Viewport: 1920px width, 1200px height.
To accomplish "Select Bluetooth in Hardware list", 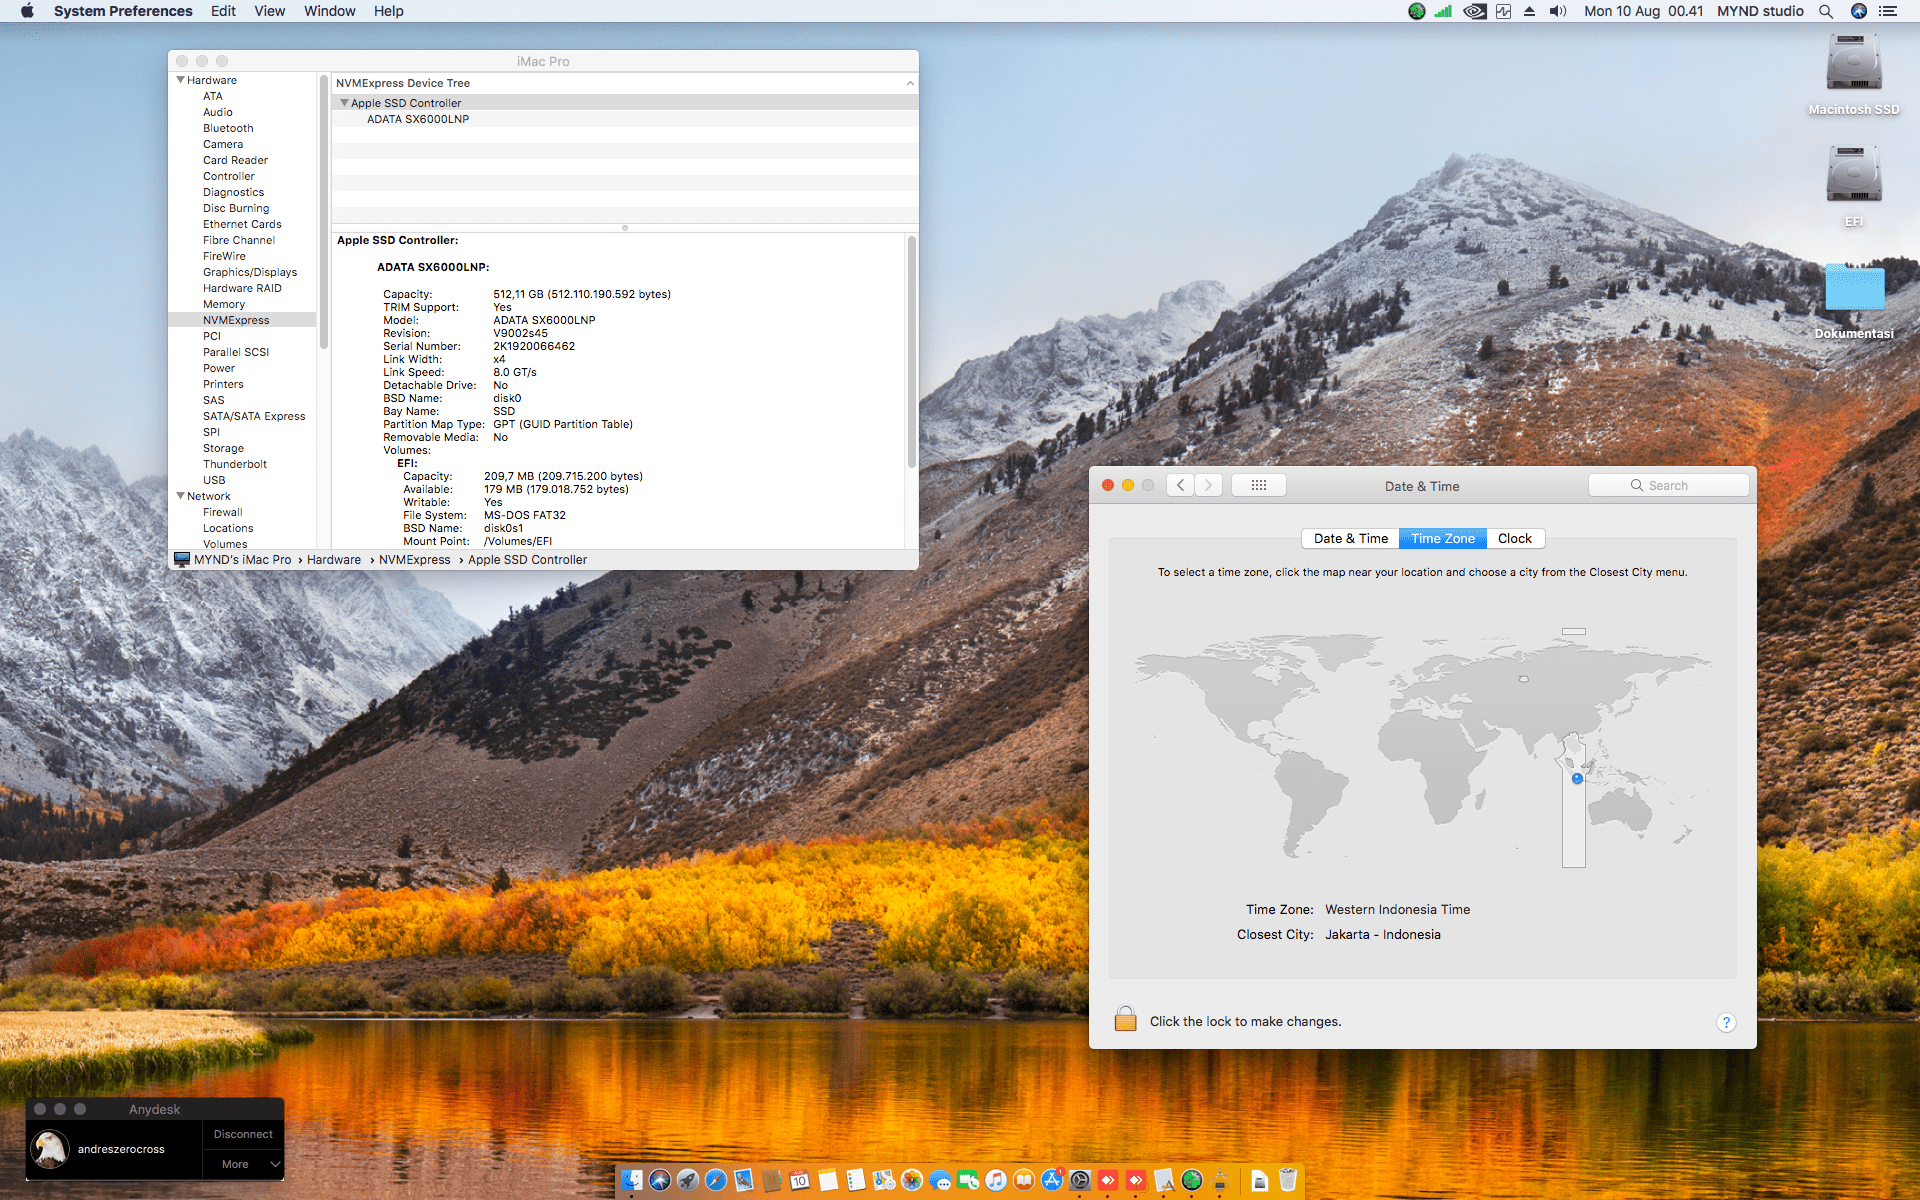I will pos(228,128).
